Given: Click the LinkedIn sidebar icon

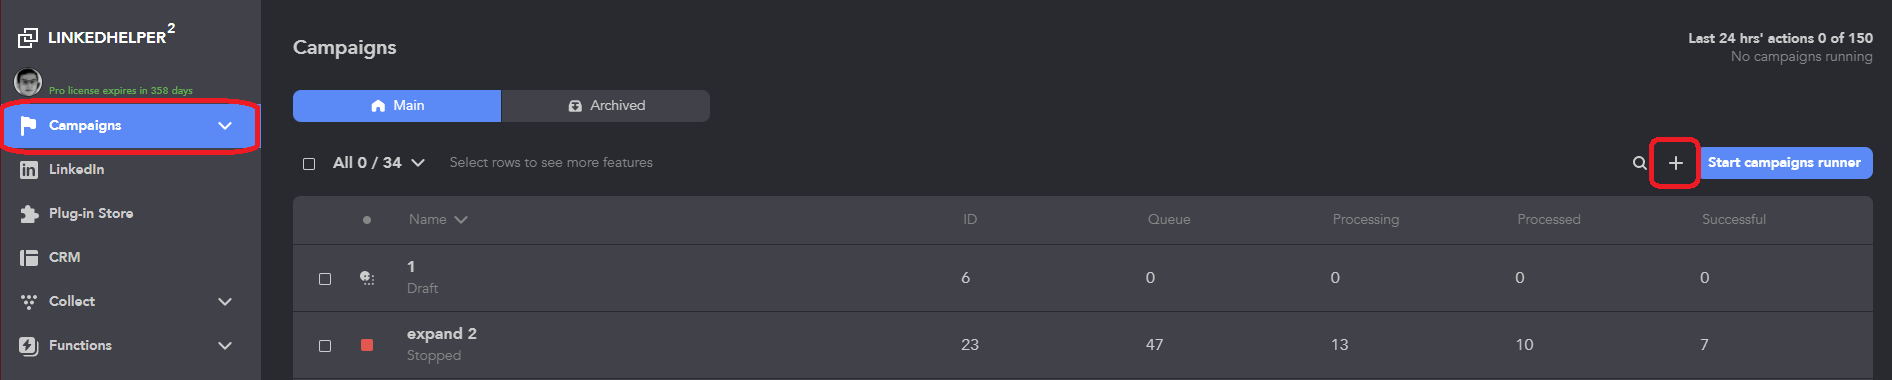Looking at the screenshot, I should (x=29, y=170).
